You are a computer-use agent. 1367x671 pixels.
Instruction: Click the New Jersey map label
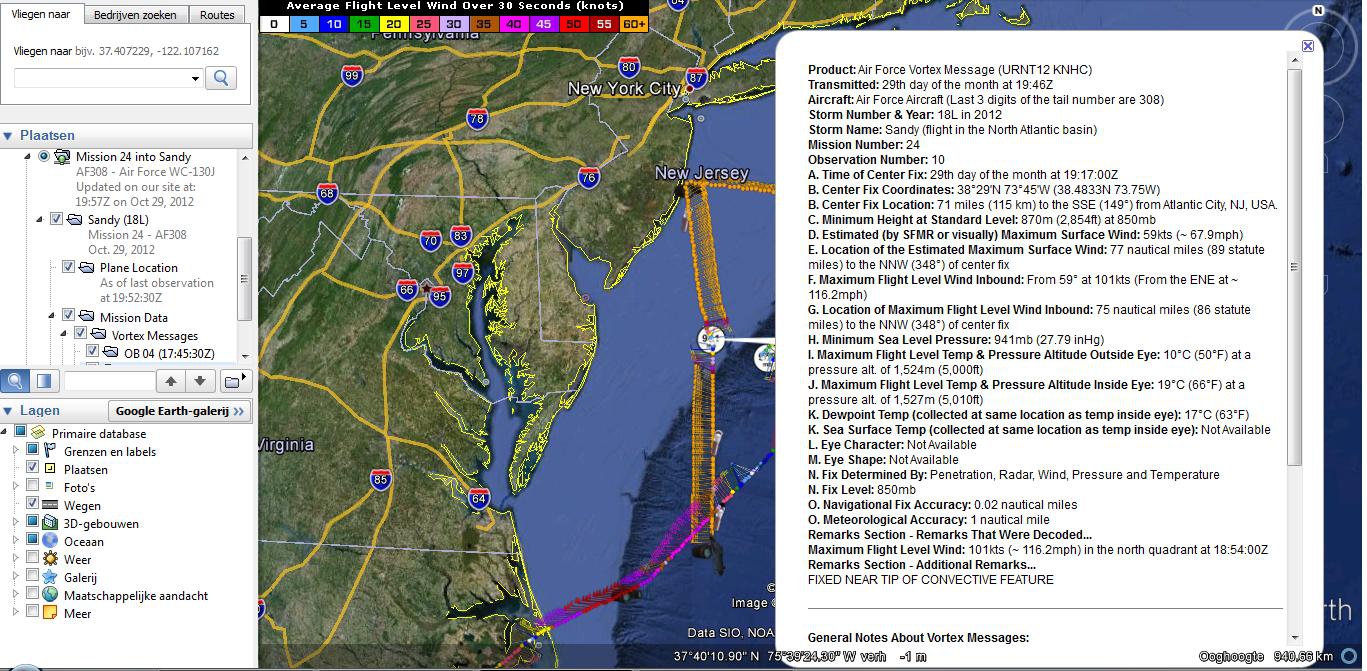coord(701,173)
